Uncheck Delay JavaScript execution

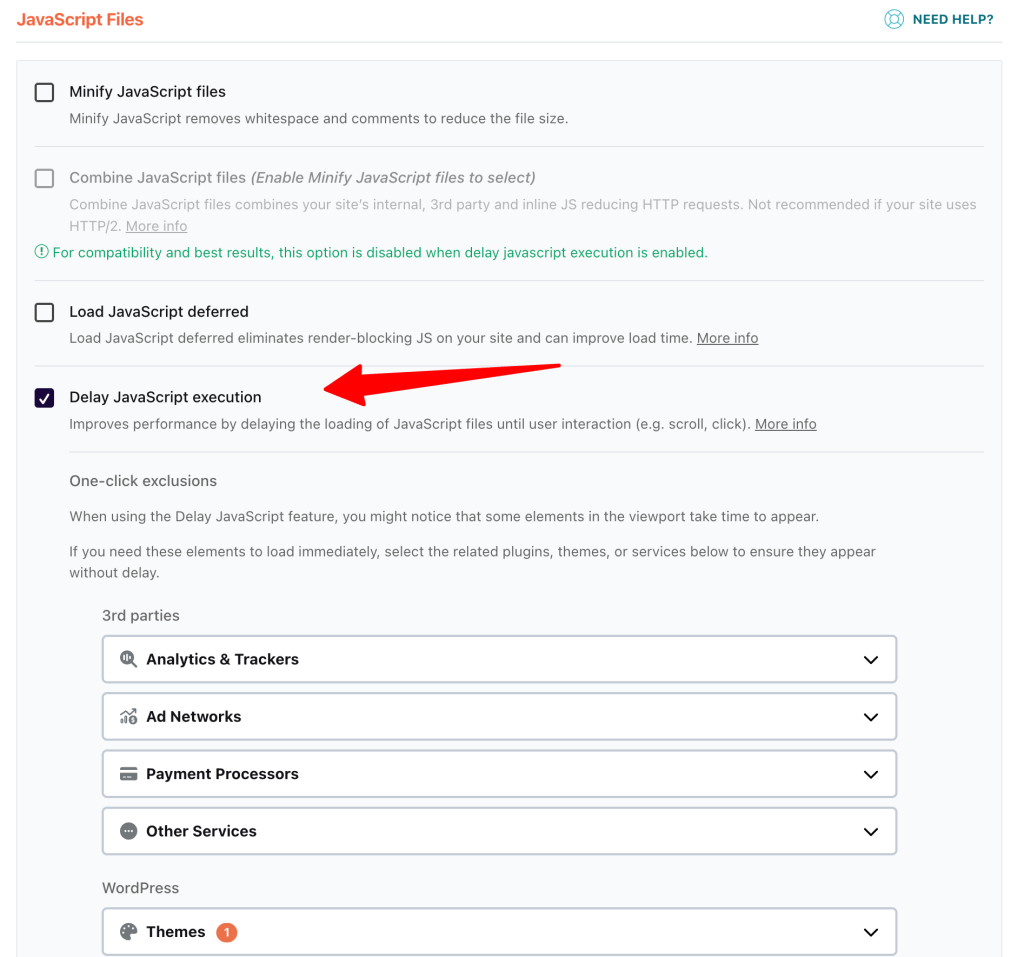45,398
